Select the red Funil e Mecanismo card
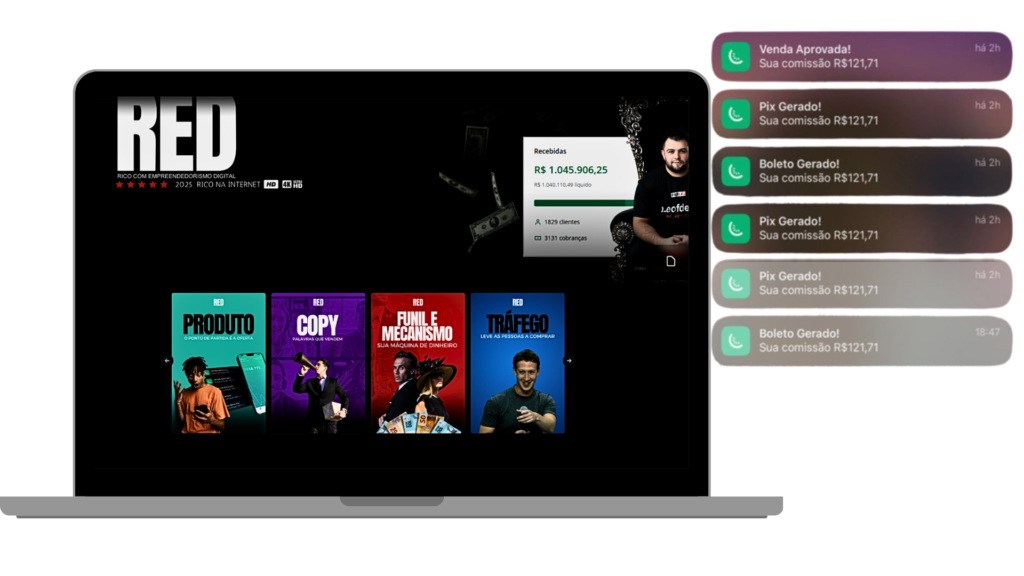Viewport: 1024px width, 576px height. [417, 363]
